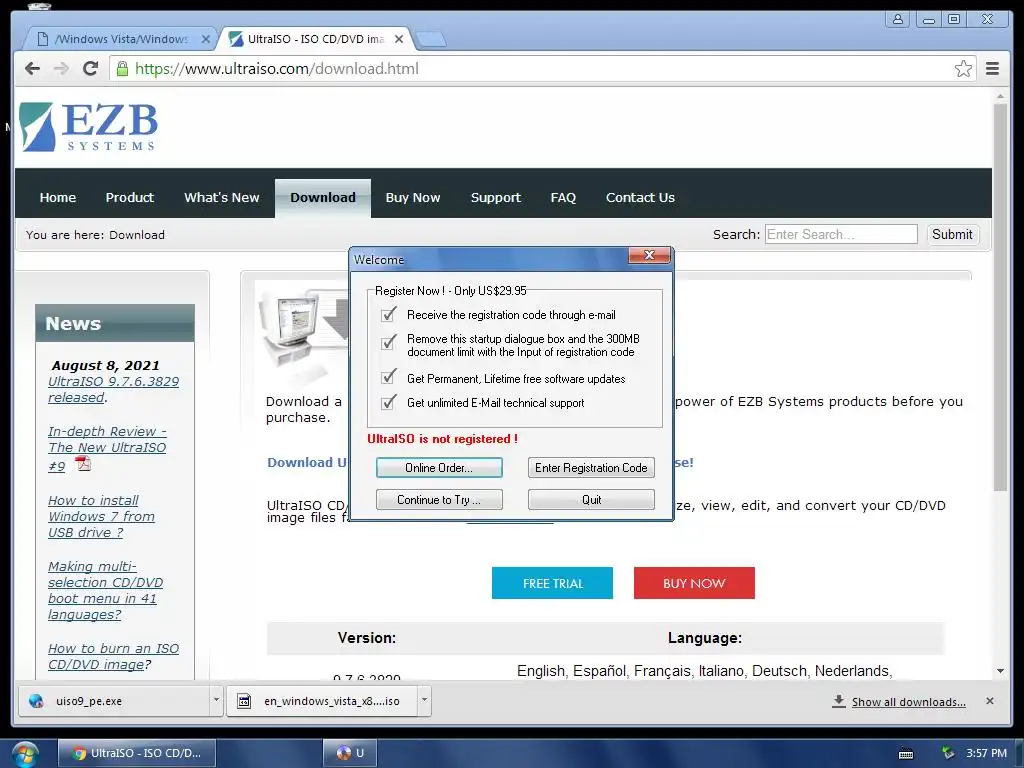Image resolution: width=1024 pixels, height=768 pixels.
Task: Click the search Submit button
Action: pyautogui.click(x=952, y=234)
